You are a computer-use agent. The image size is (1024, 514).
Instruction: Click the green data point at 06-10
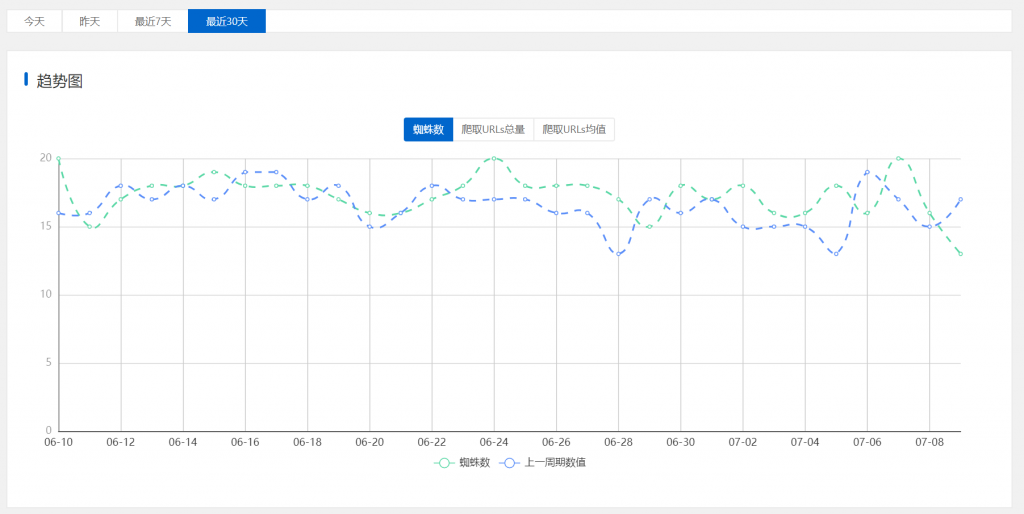[x=59, y=159]
